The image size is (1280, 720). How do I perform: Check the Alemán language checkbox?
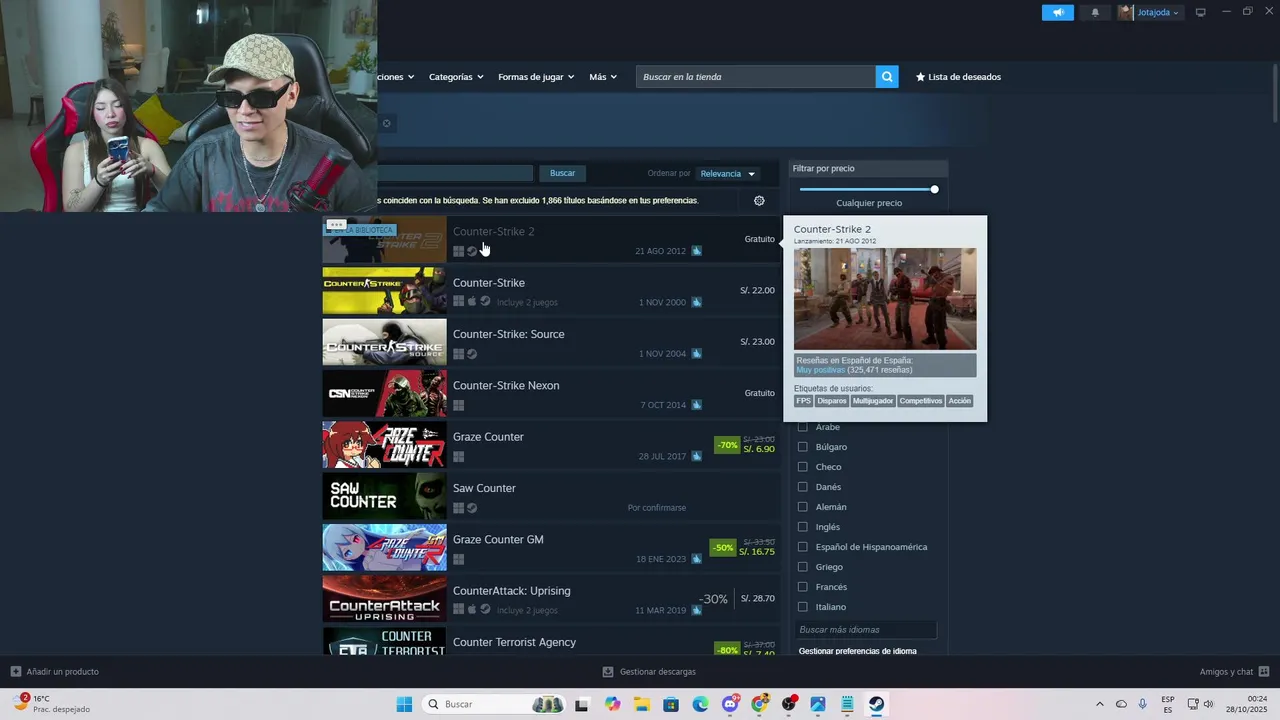click(x=802, y=507)
